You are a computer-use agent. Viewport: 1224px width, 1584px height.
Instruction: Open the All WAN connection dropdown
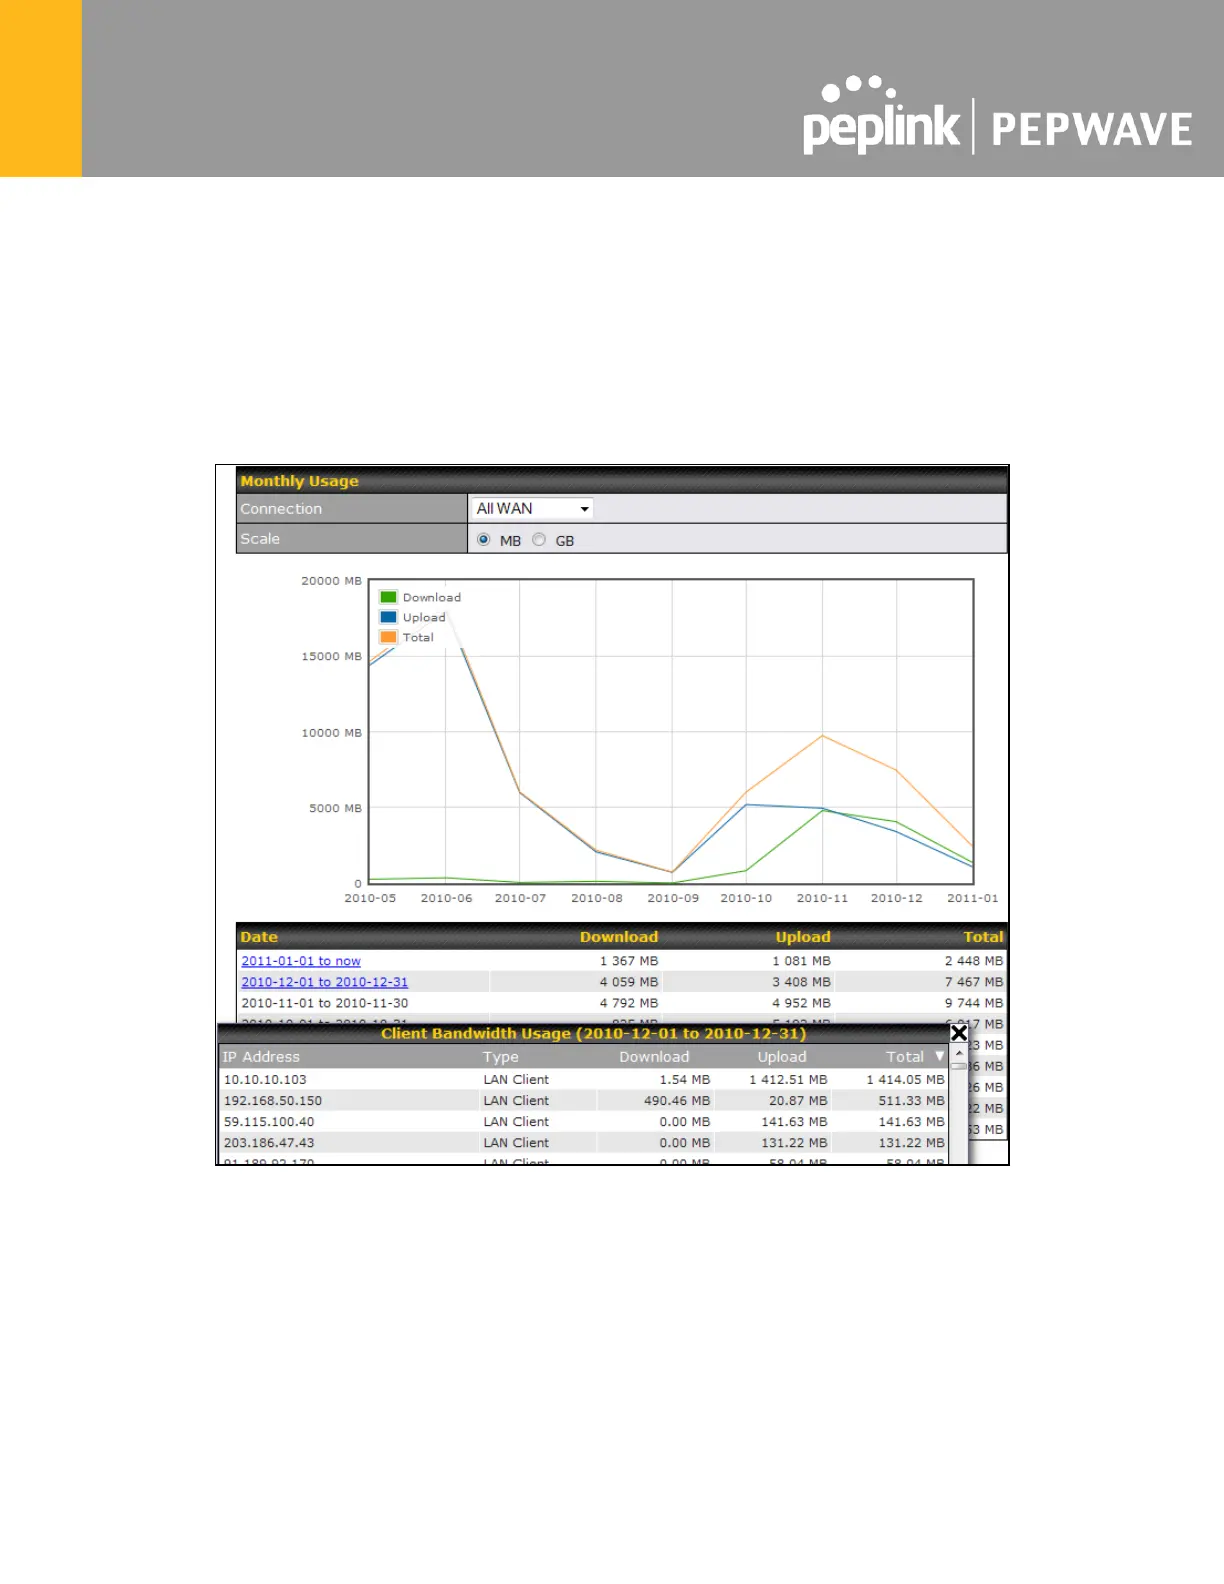(x=532, y=509)
